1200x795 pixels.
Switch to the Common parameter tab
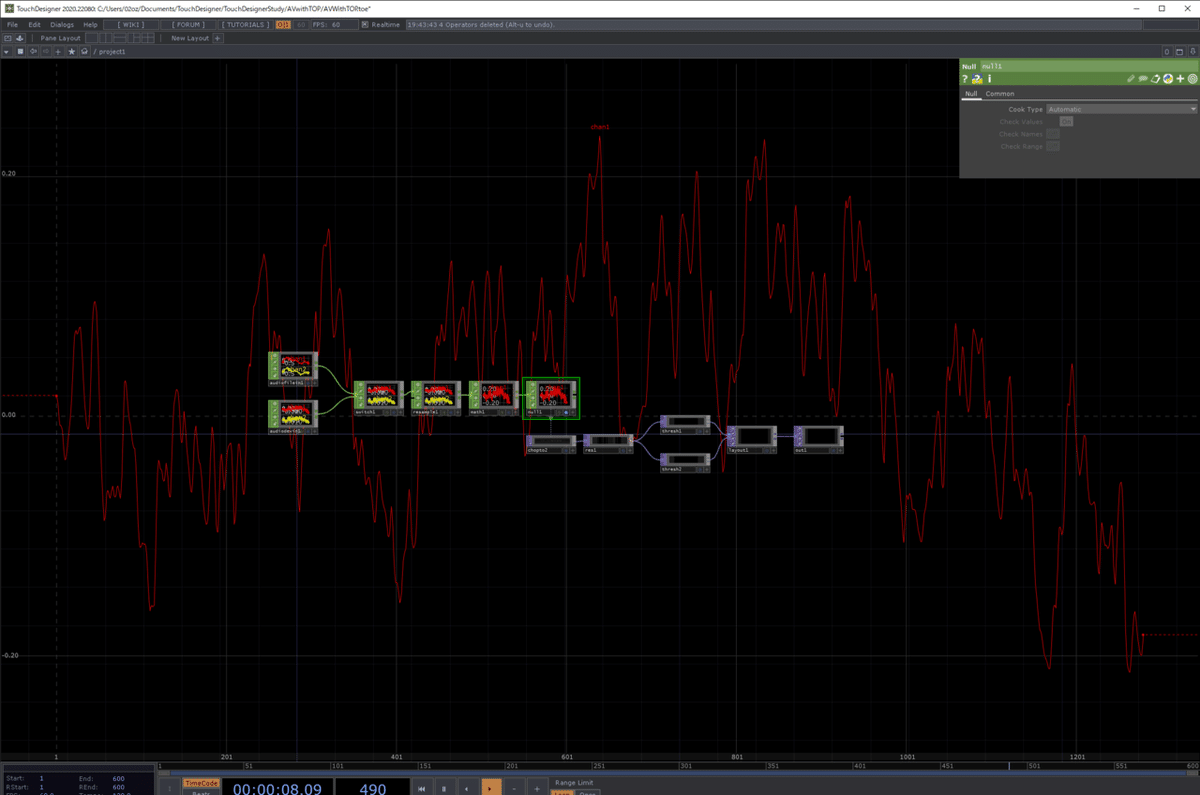tap(1000, 94)
